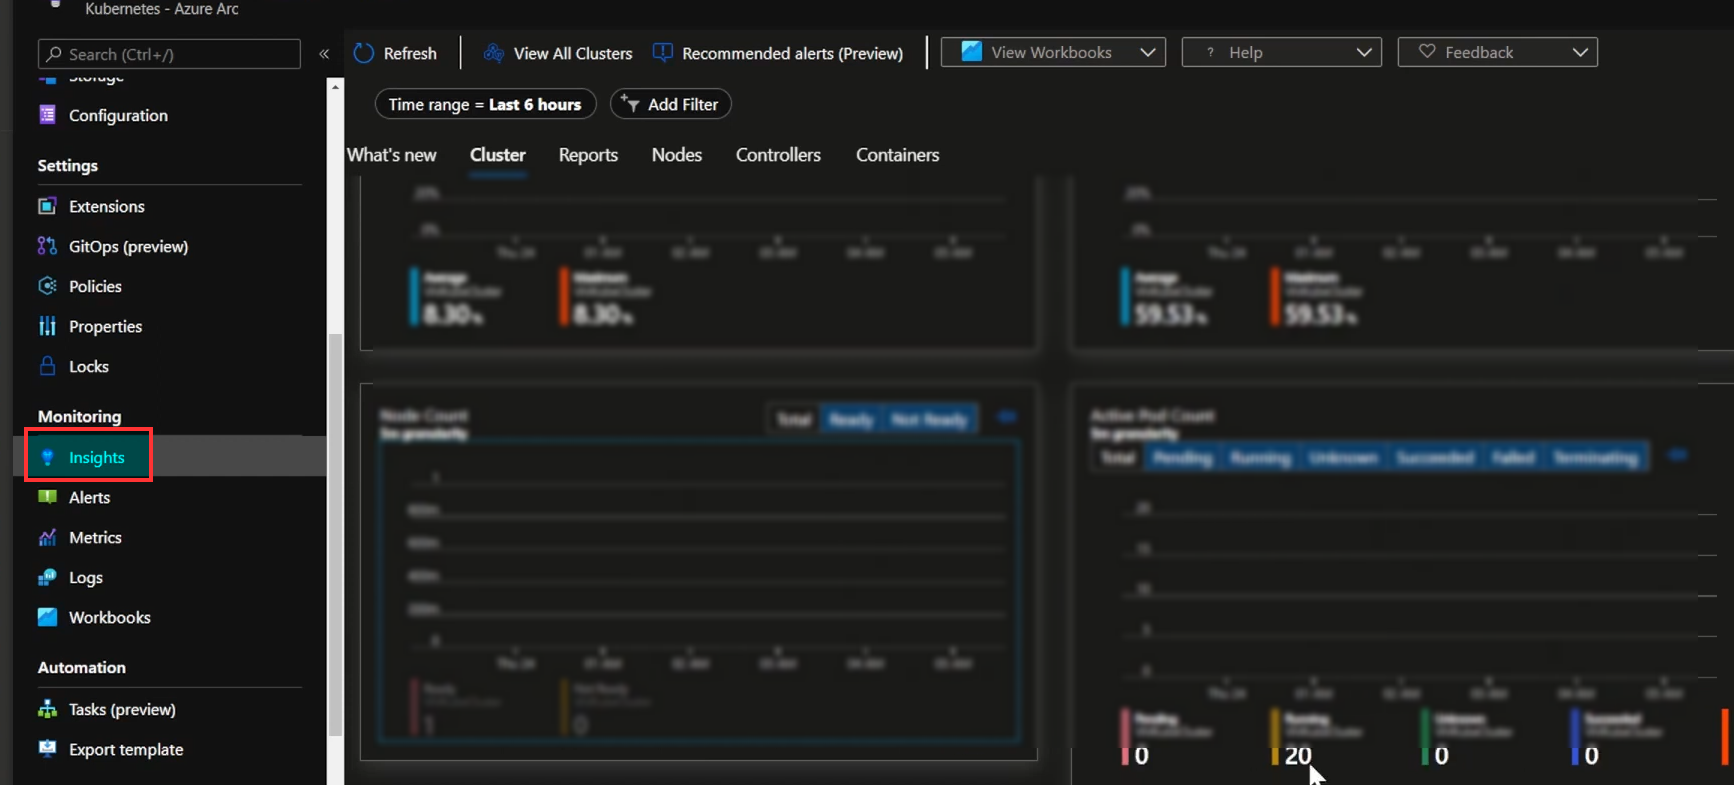Expand the Help dropdown arrow

pos(1363,52)
